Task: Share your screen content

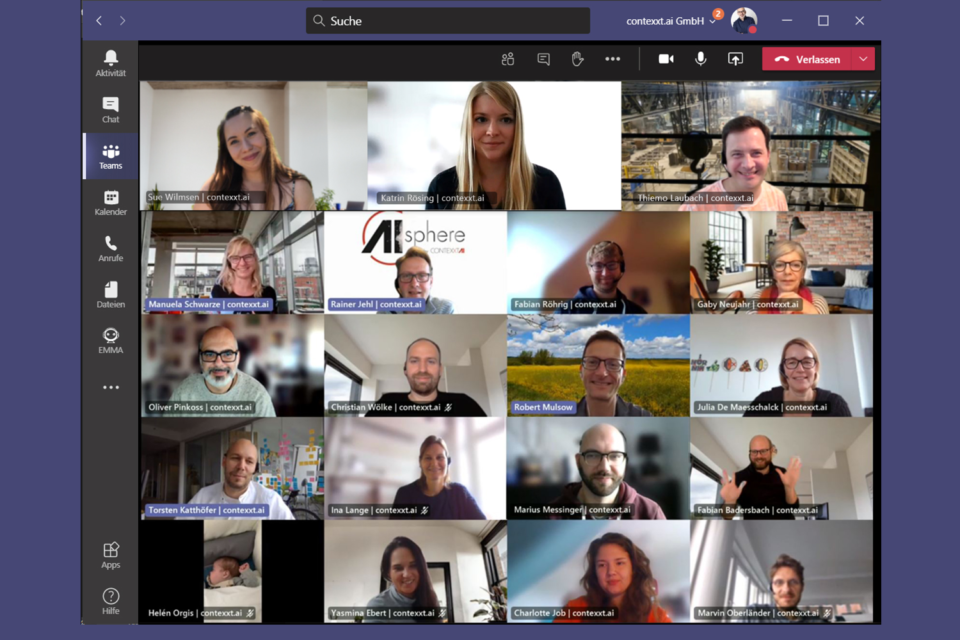Action: point(735,59)
